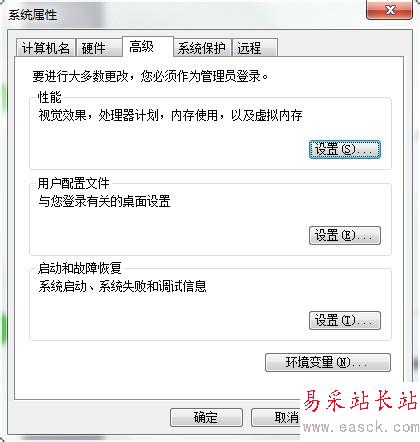Click the 启动和故障恢复 group label
Image resolution: width=420 pixels, height=442 pixels.
click(80, 268)
